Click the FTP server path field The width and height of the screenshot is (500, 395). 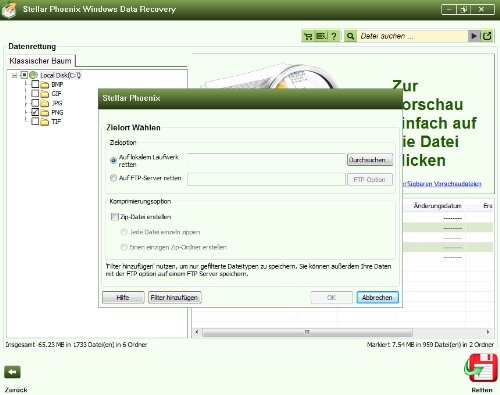266,179
